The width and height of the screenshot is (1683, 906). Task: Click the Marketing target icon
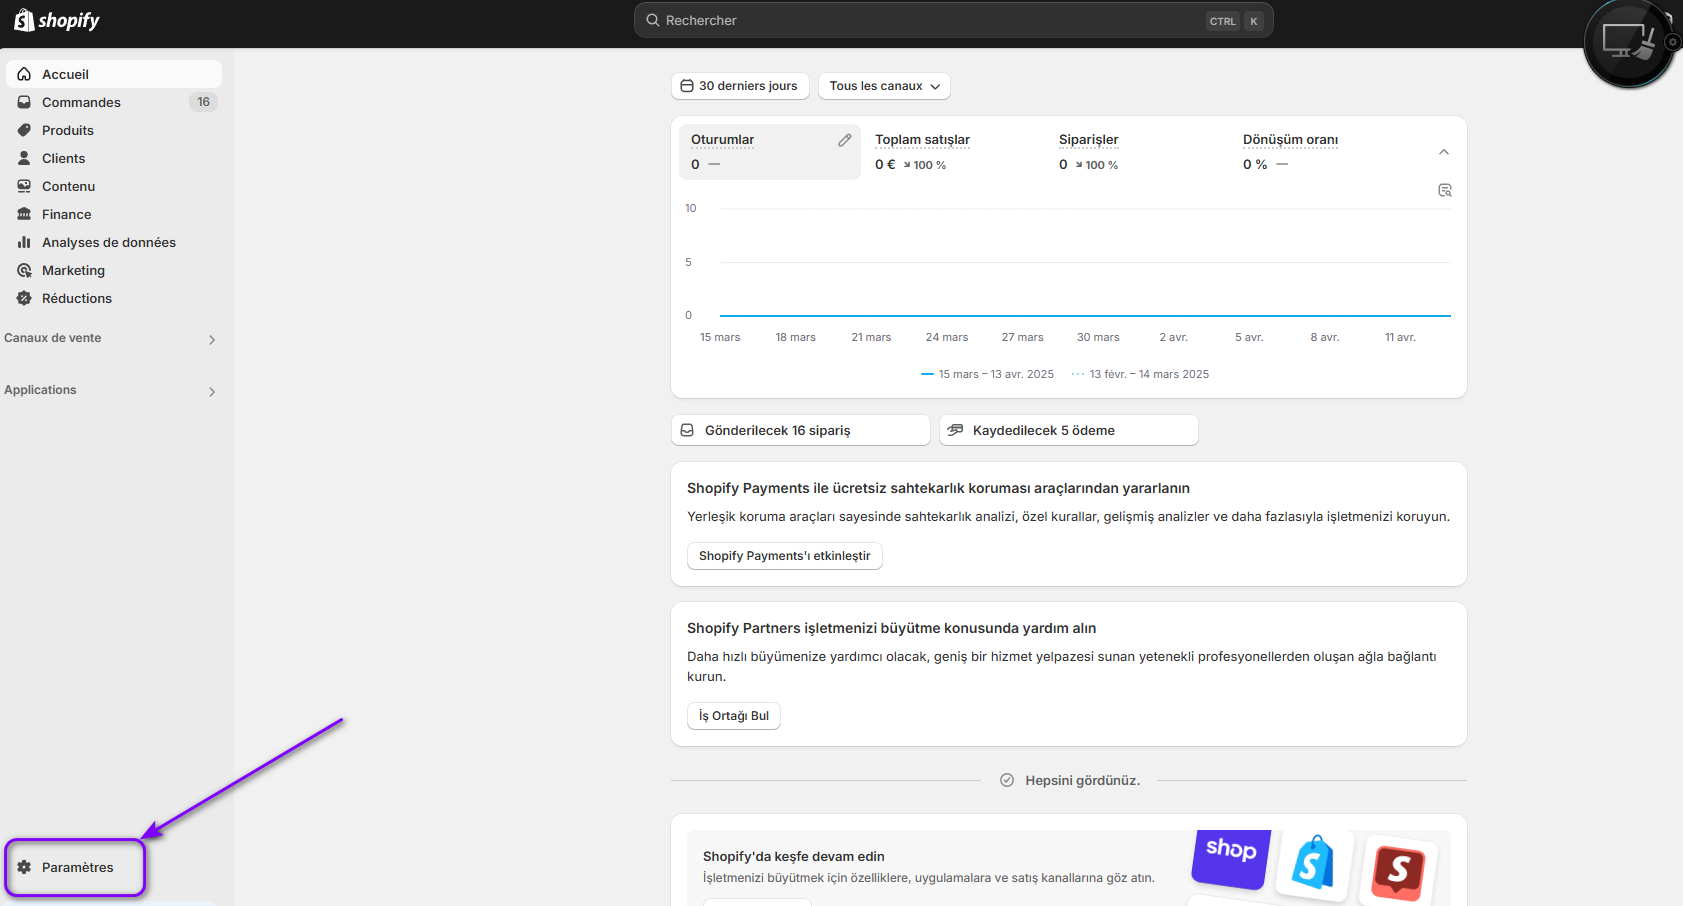(24, 270)
